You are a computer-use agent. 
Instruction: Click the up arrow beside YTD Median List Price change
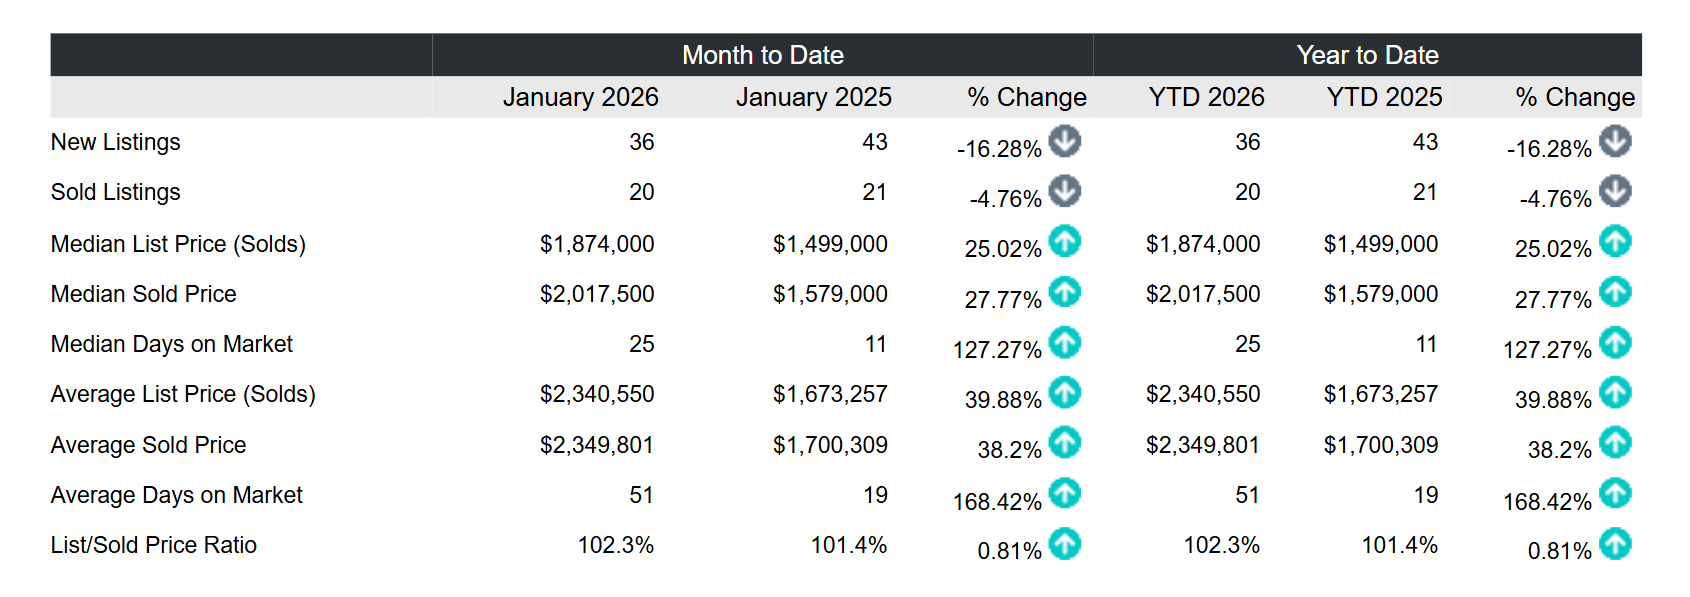(1614, 241)
